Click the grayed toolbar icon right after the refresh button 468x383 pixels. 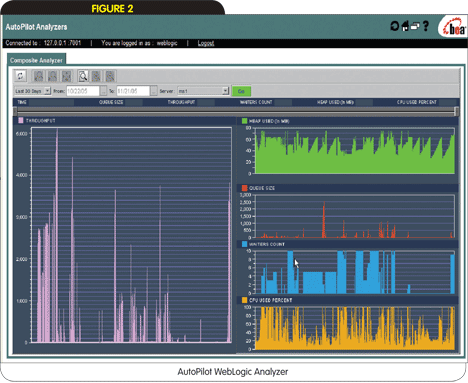(x=39, y=76)
